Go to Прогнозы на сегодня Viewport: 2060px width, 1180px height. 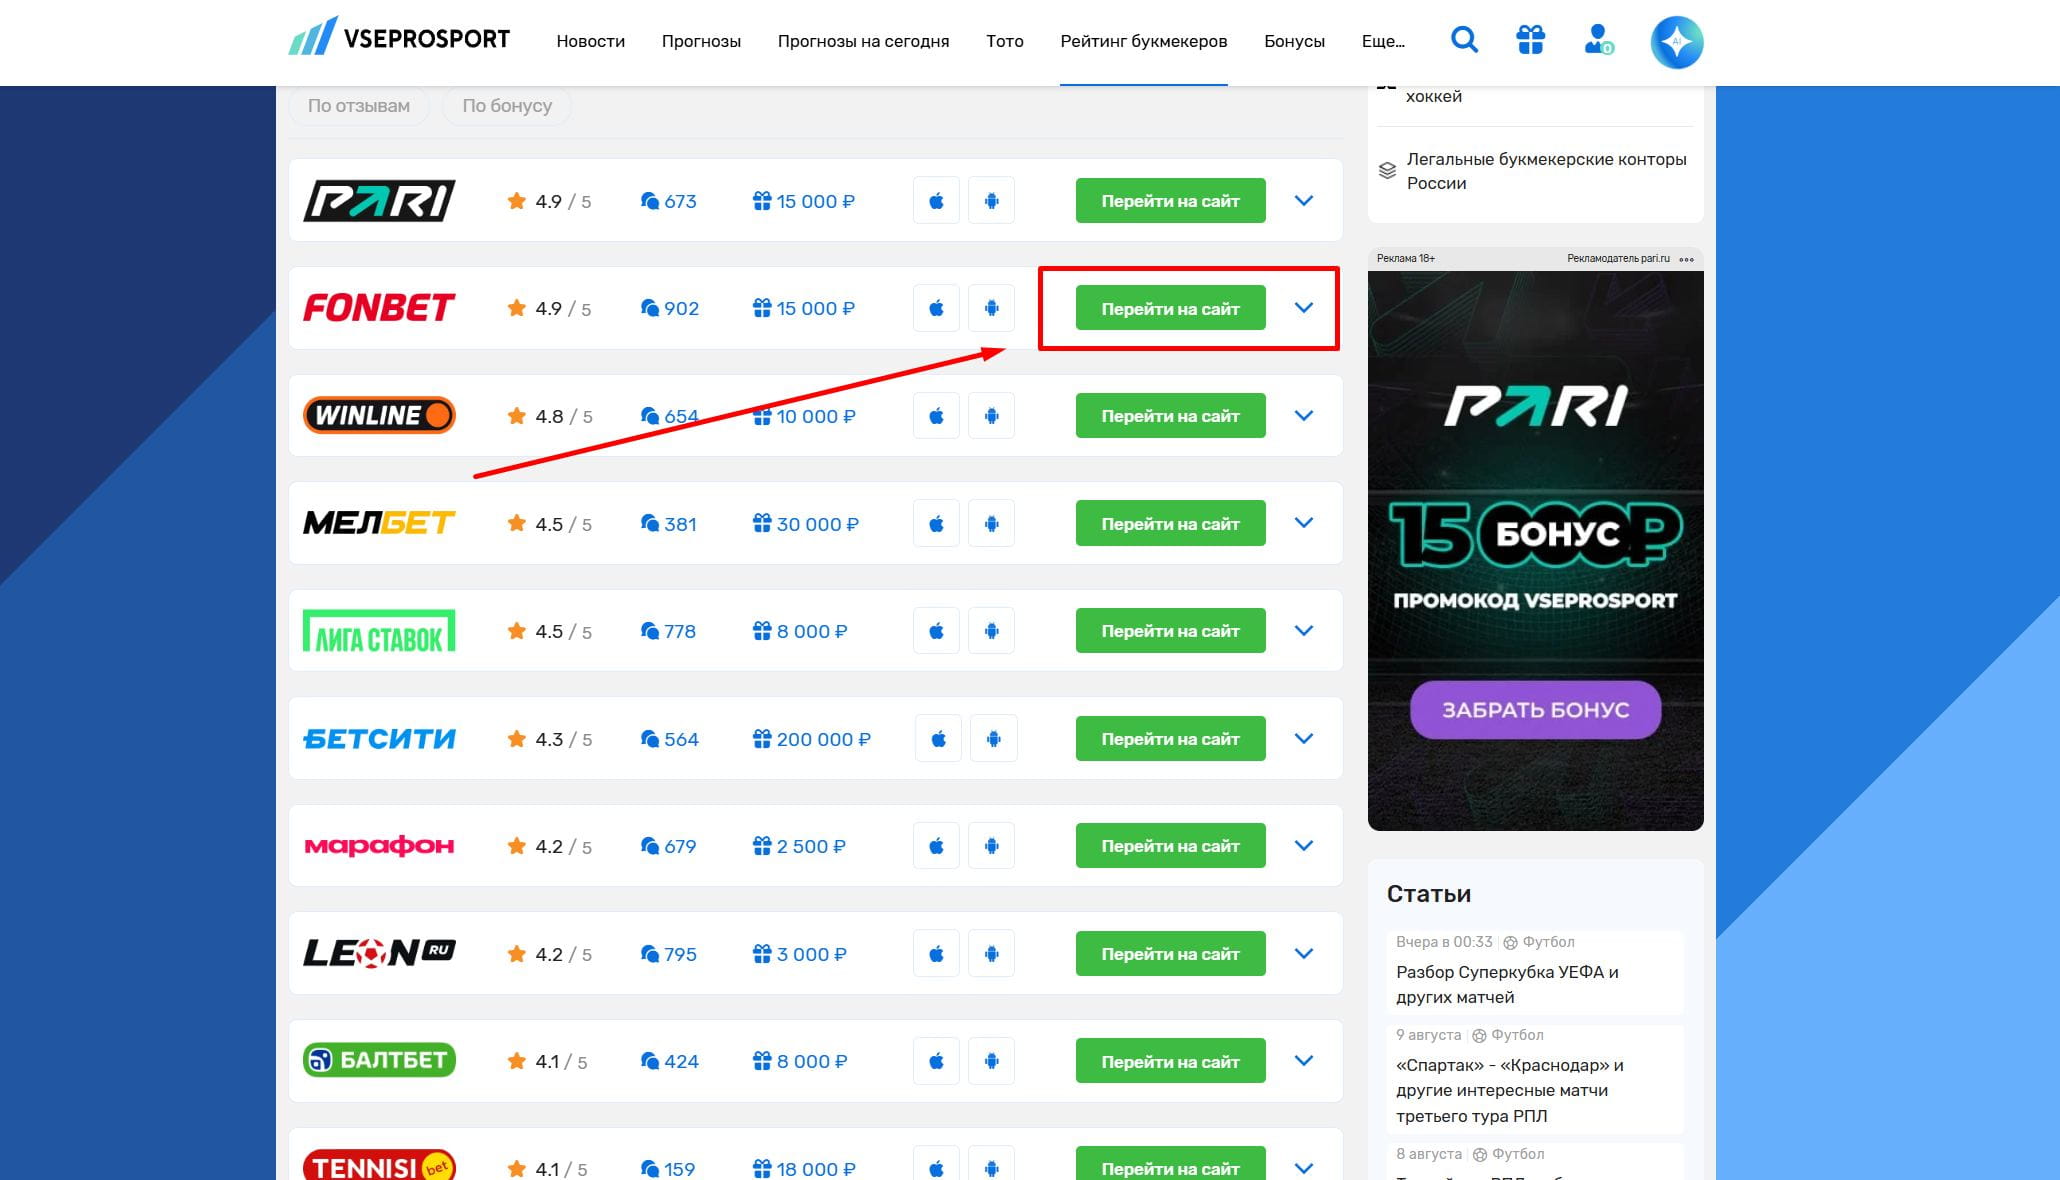click(864, 41)
